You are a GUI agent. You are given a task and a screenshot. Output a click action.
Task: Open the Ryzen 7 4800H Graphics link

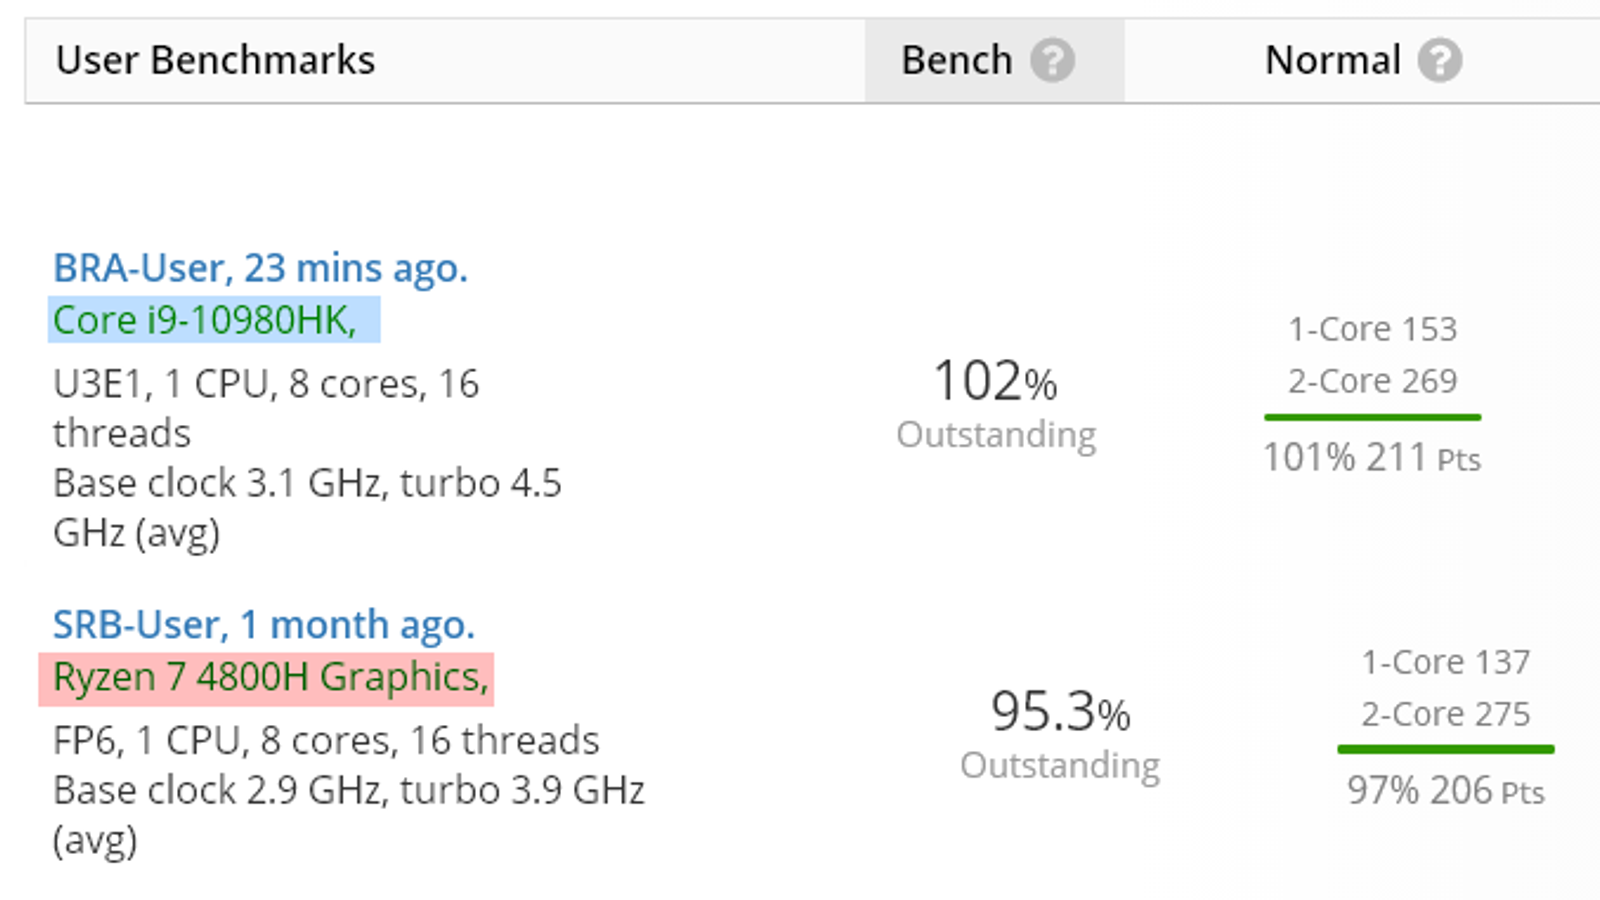click(x=270, y=677)
